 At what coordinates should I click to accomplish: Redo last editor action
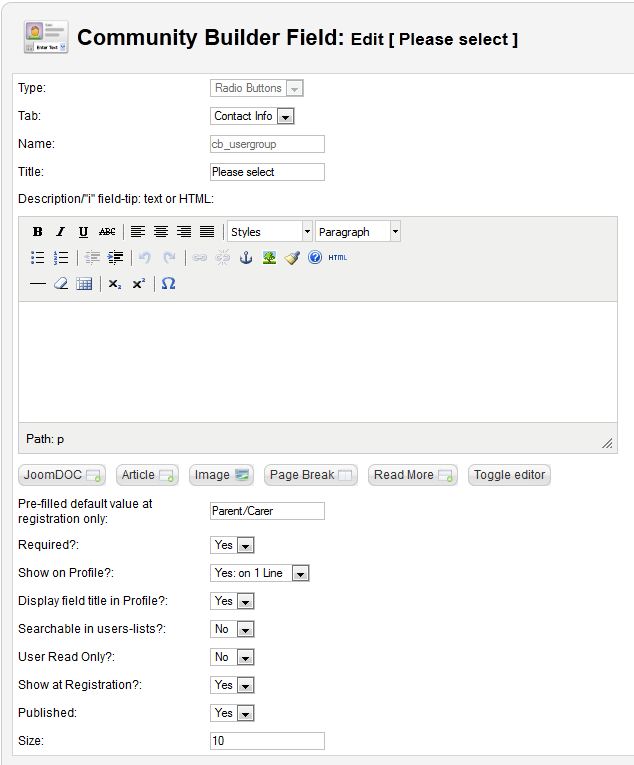[x=169, y=258]
